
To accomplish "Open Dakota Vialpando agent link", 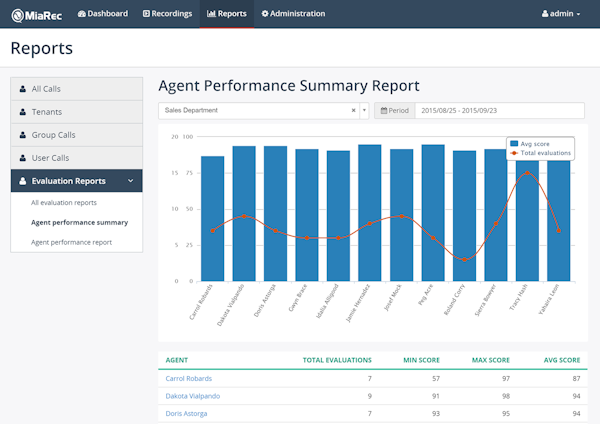I will (193, 396).
